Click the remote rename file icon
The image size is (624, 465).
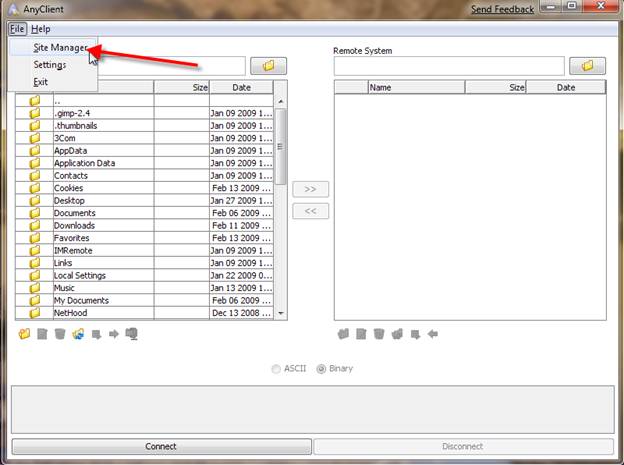361,334
